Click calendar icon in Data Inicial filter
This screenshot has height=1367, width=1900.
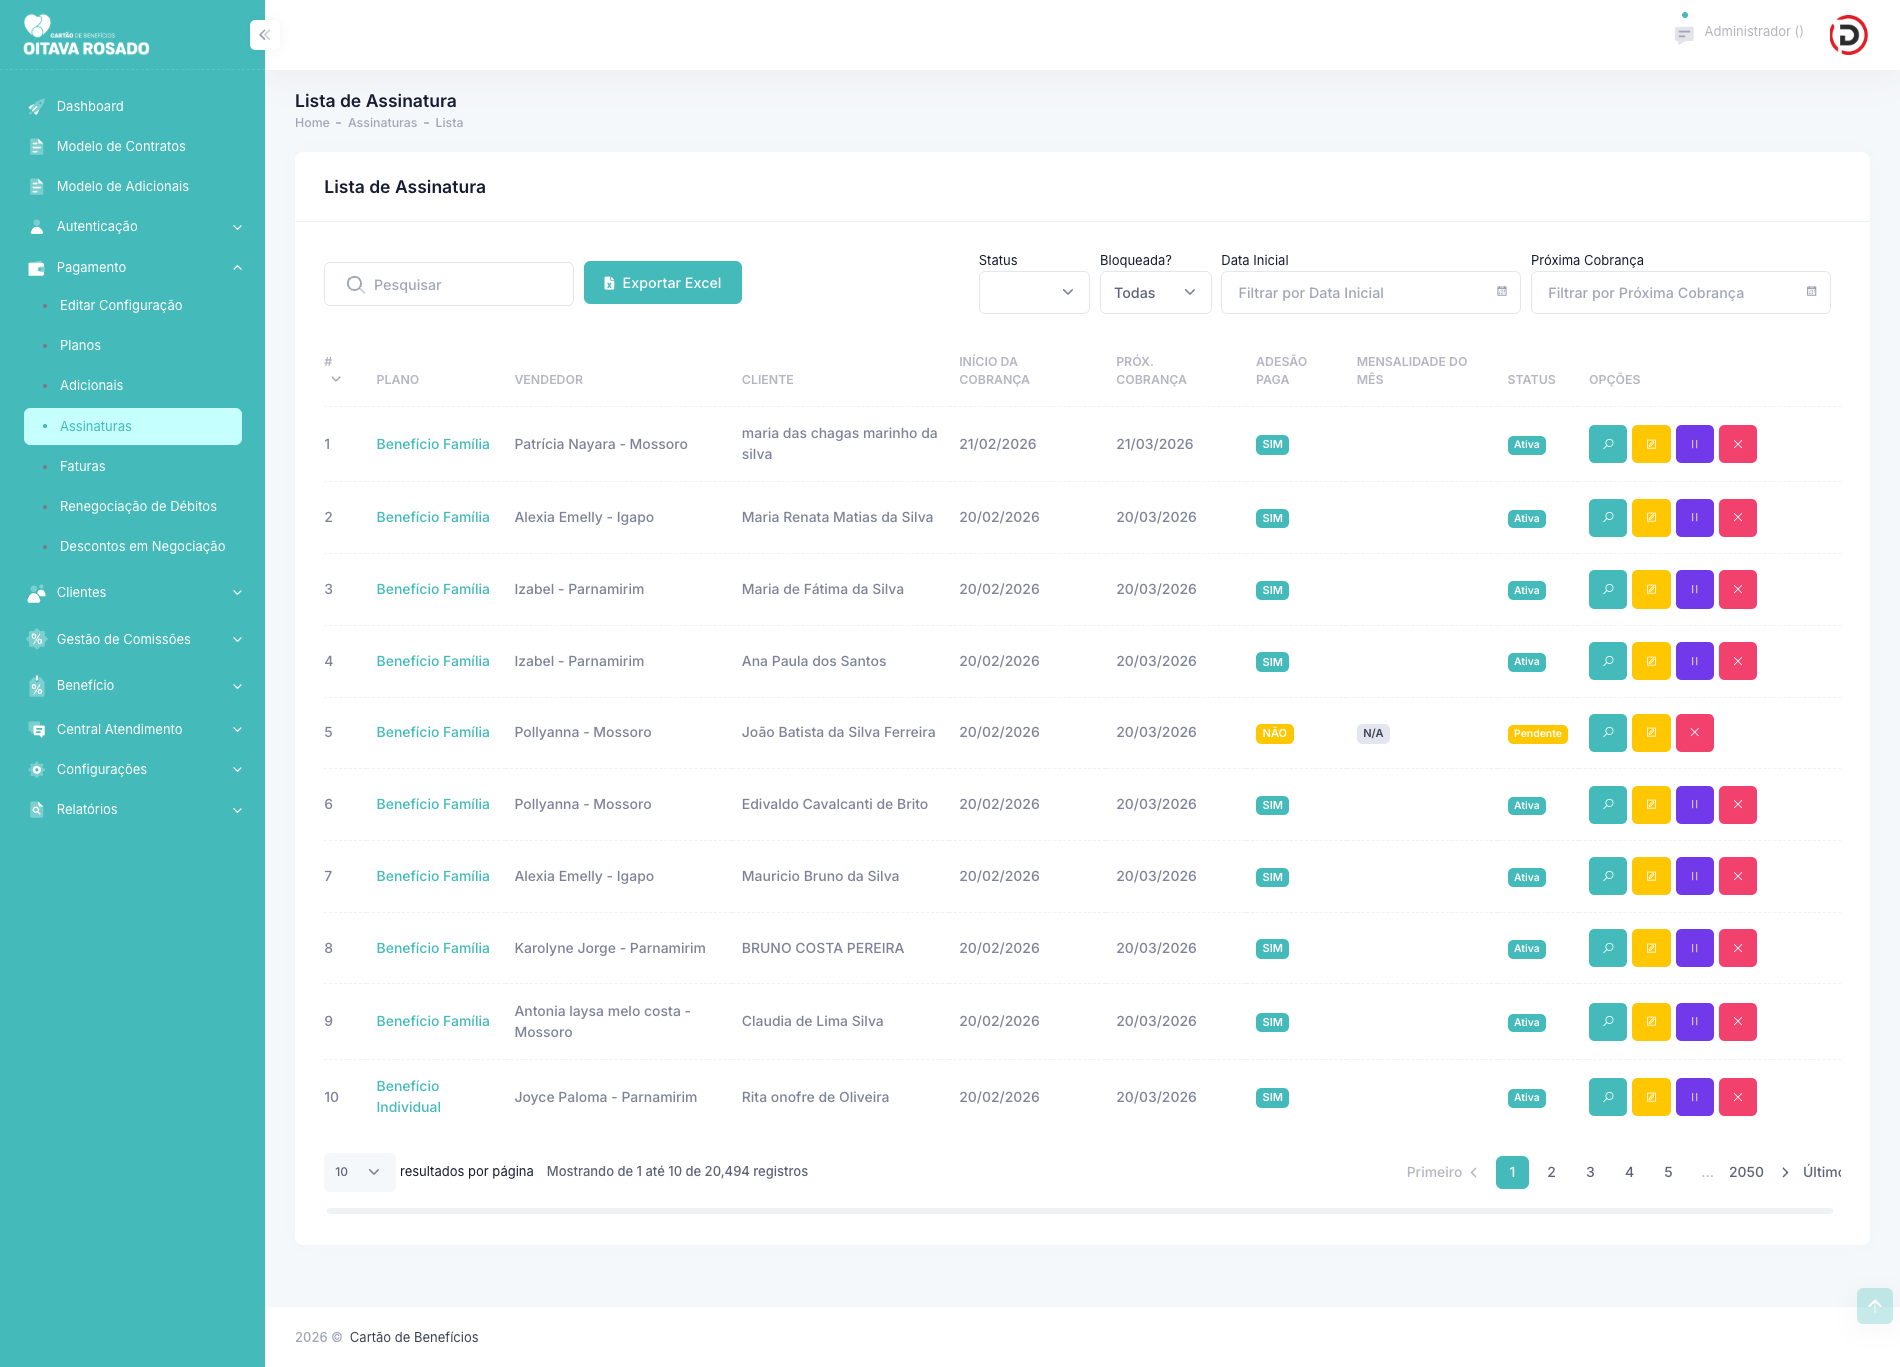click(x=1501, y=292)
